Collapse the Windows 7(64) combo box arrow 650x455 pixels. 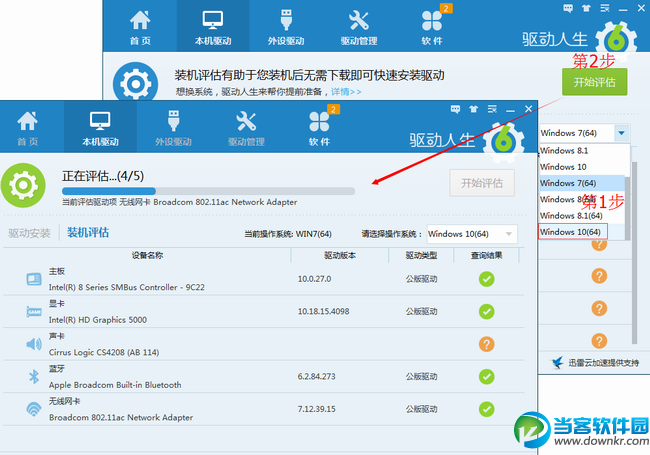622,133
